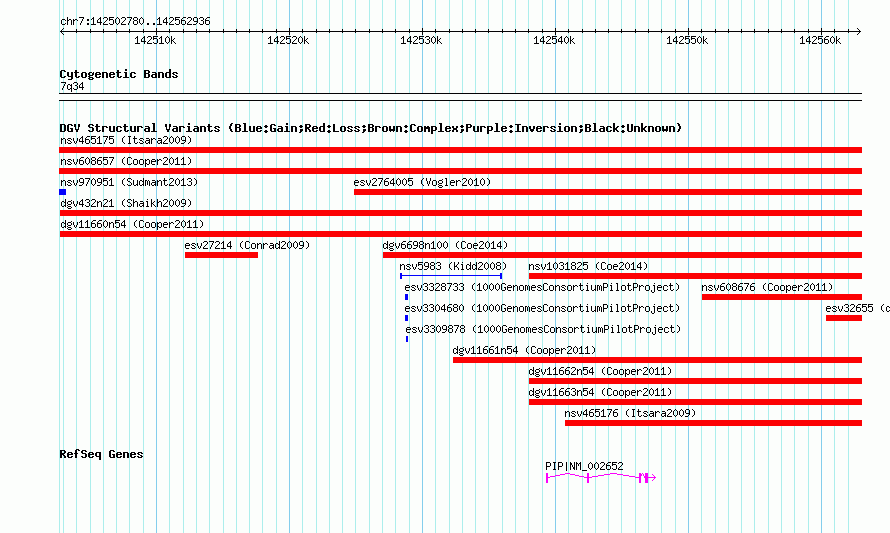Click the dgv11660n54 (Cooper2011) label
This screenshot has height=533, width=890.
point(132,224)
